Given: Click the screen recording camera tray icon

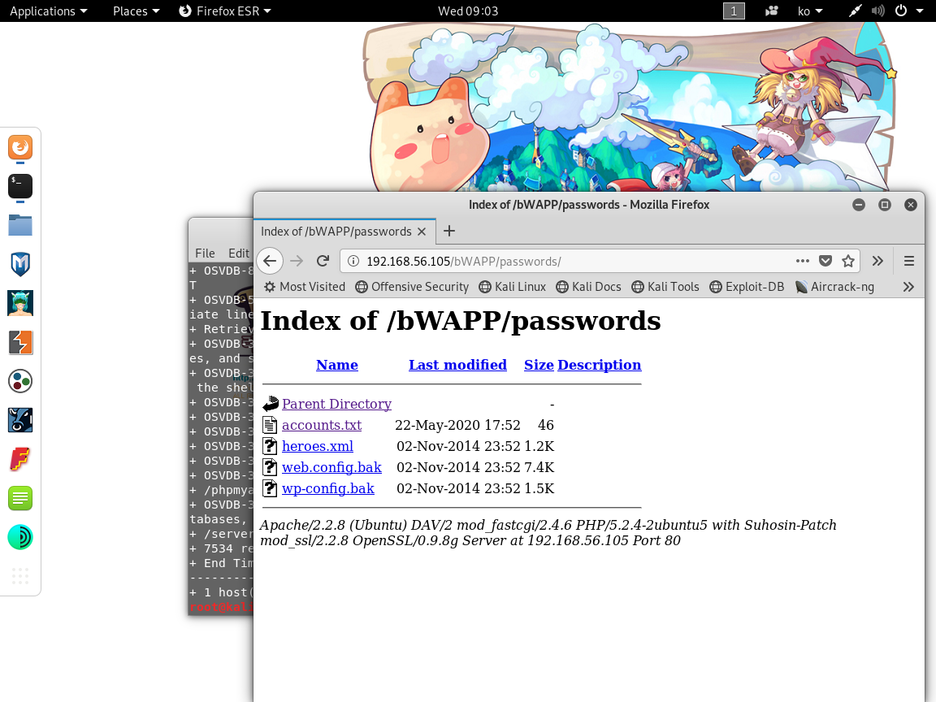Looking at the screenshot, I should coord(772,11).
